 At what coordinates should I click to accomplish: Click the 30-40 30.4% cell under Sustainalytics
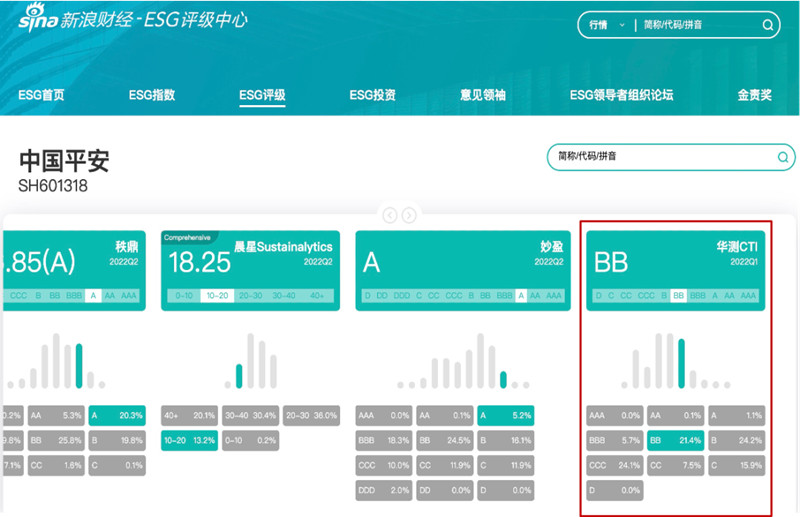(x=251, y=415)
